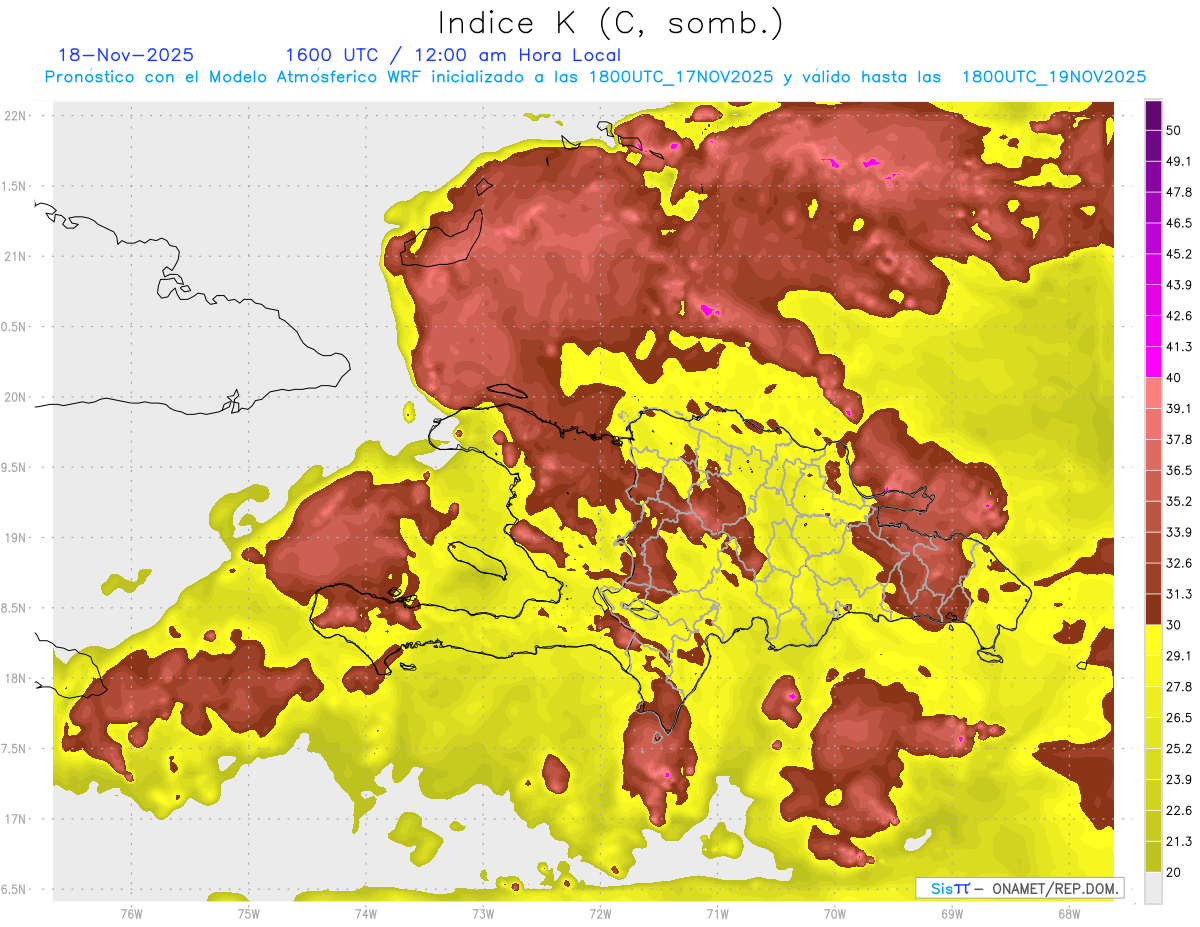
Task: Click the colorbar value "35.2"
Action: 1179,501
